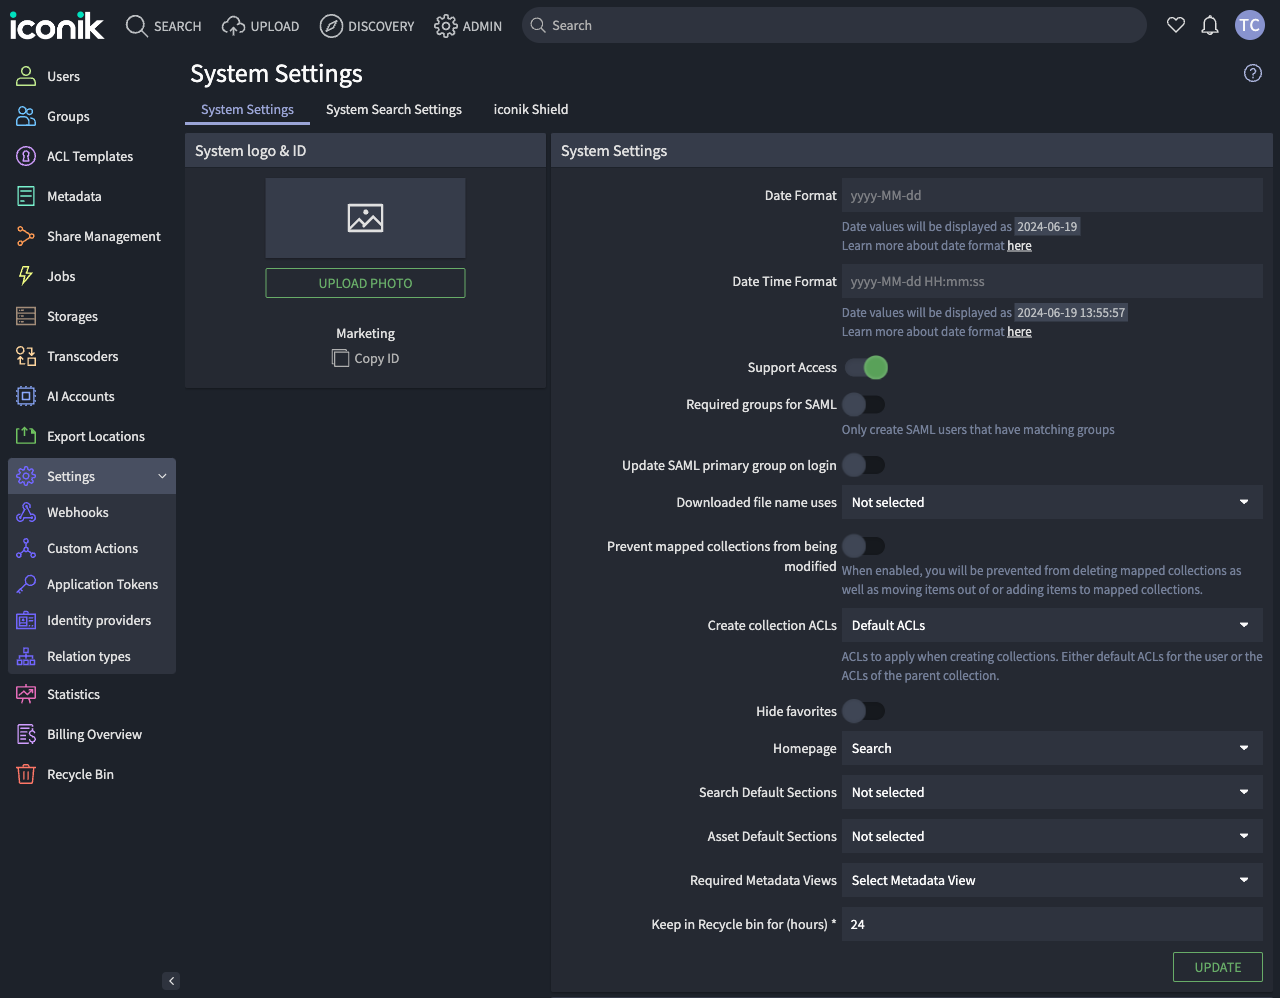The width and height of the screenshot is (1280, 998).
Task: Enable Required groups for SAML
Action: (864, 404)
